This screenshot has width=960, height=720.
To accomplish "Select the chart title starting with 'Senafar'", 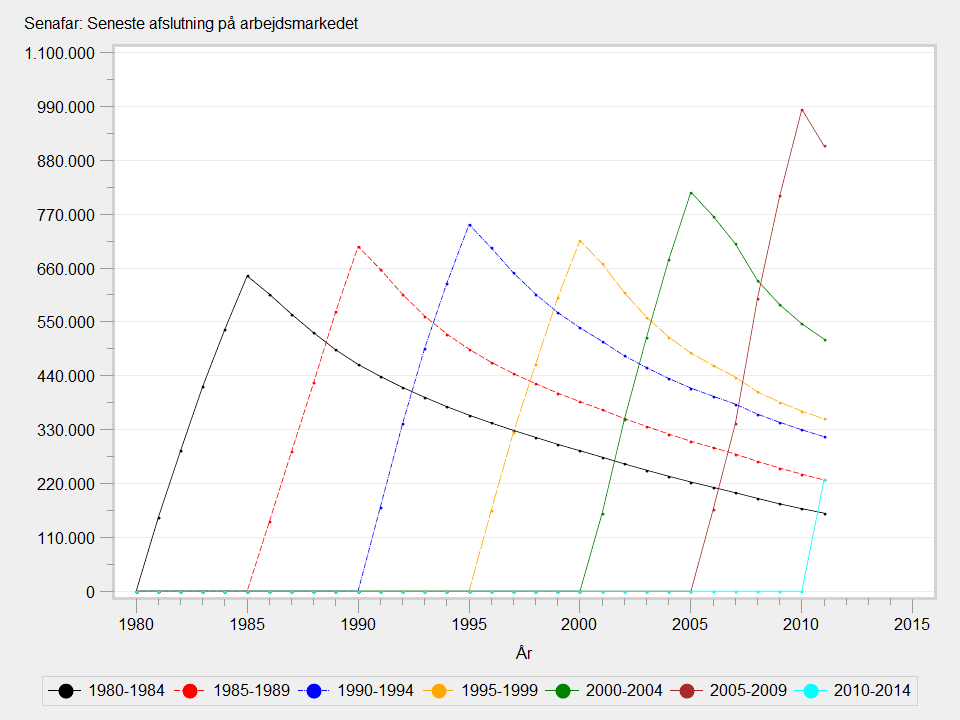I will (191, 24).
